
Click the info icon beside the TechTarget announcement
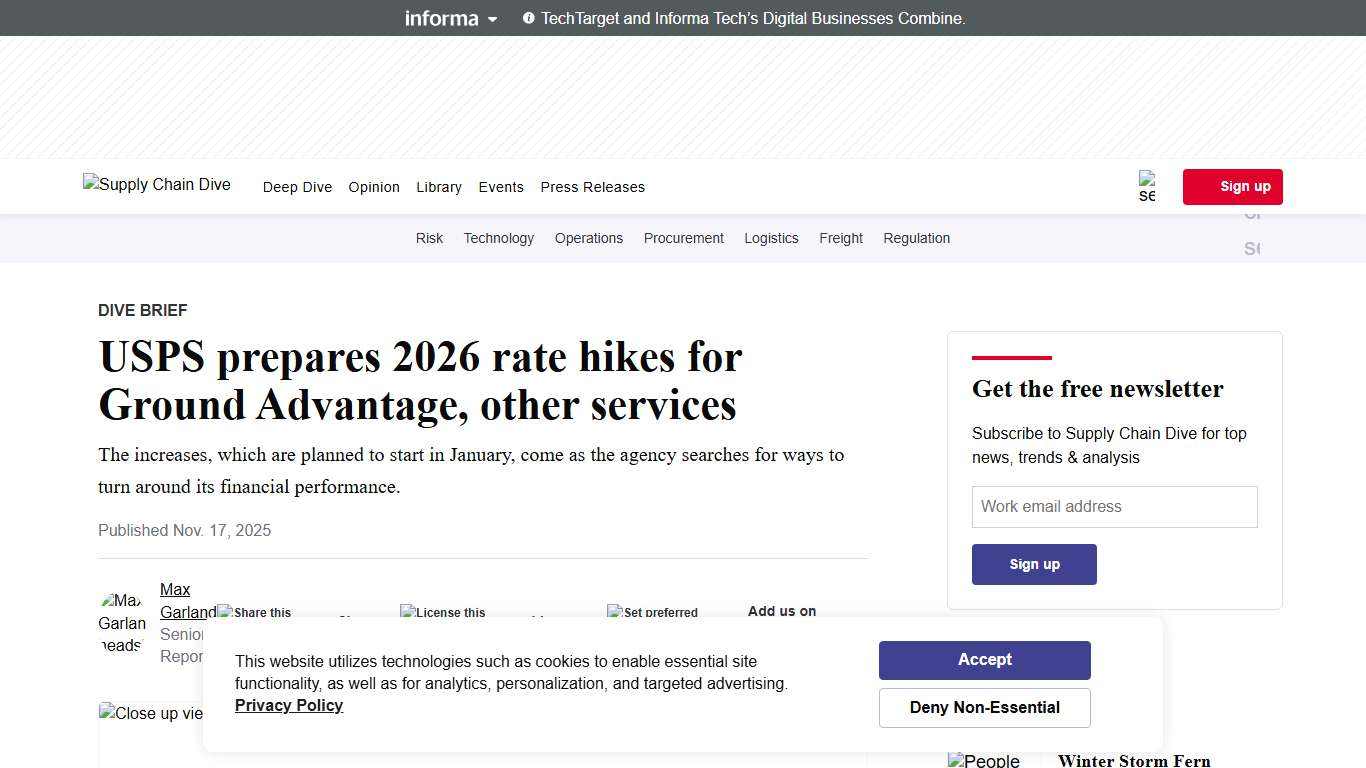pyautogui.click(x=528, y=18)
